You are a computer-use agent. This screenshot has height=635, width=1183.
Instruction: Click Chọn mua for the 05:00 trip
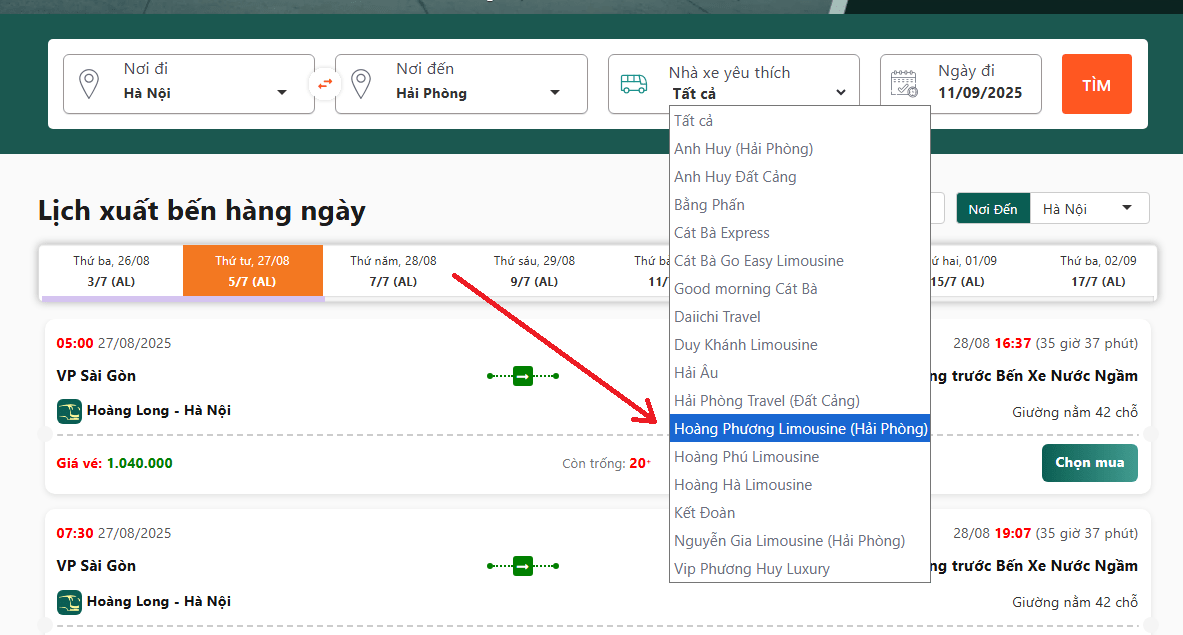[x=1089, y=463]
